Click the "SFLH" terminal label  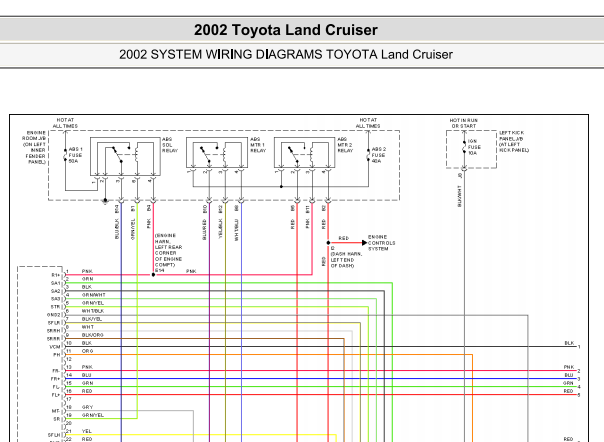pos(54,435)
